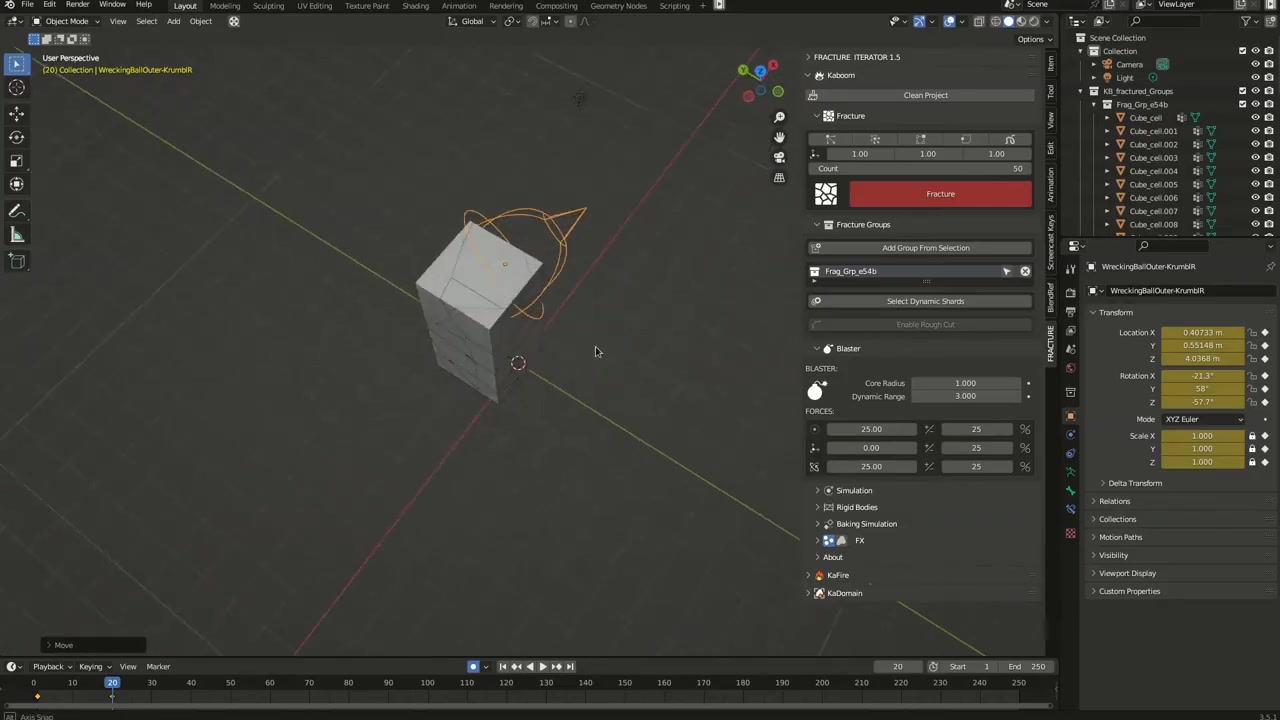Click Add Group From Selection button
Image resolution: width=1280 pixels, height=720 pixels.
925,248
